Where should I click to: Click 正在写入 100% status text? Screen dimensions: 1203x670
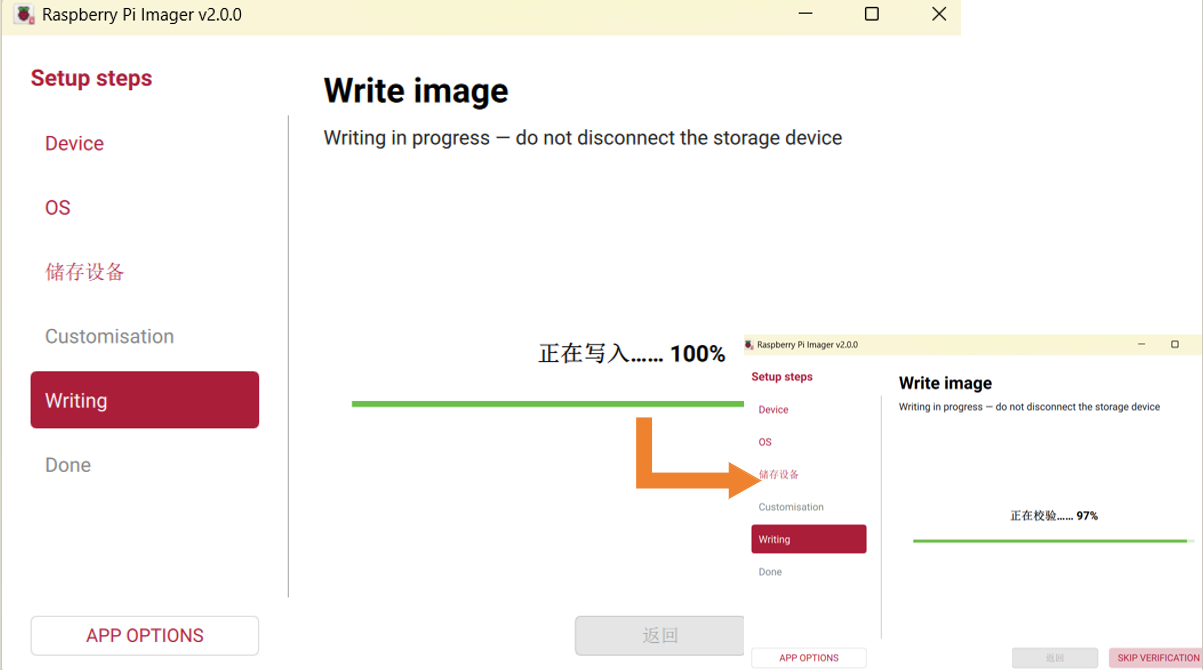coord(632,354)
